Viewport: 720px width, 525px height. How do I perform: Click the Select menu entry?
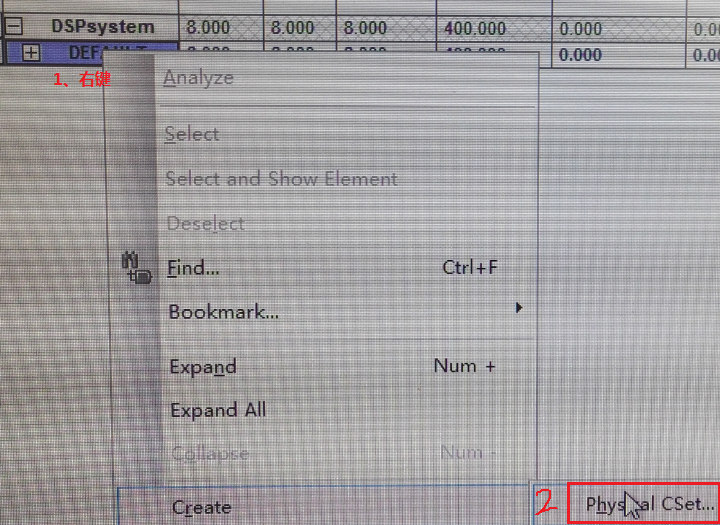pos(192,134)
